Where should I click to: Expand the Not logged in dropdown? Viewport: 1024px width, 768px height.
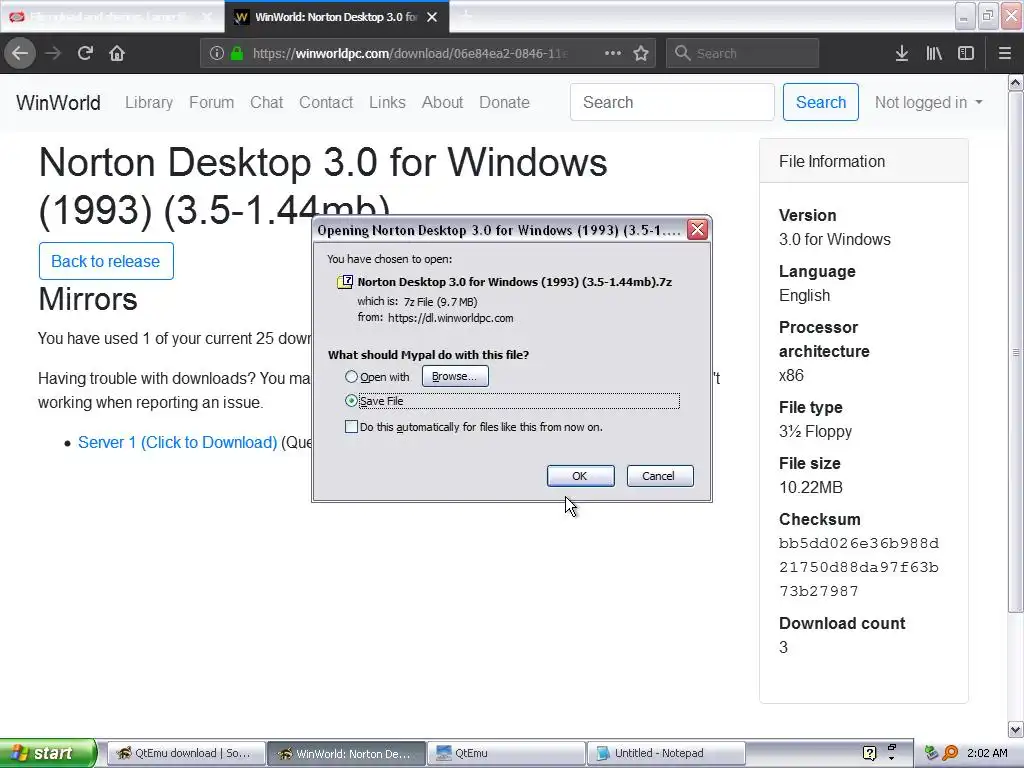coord(928,103)
